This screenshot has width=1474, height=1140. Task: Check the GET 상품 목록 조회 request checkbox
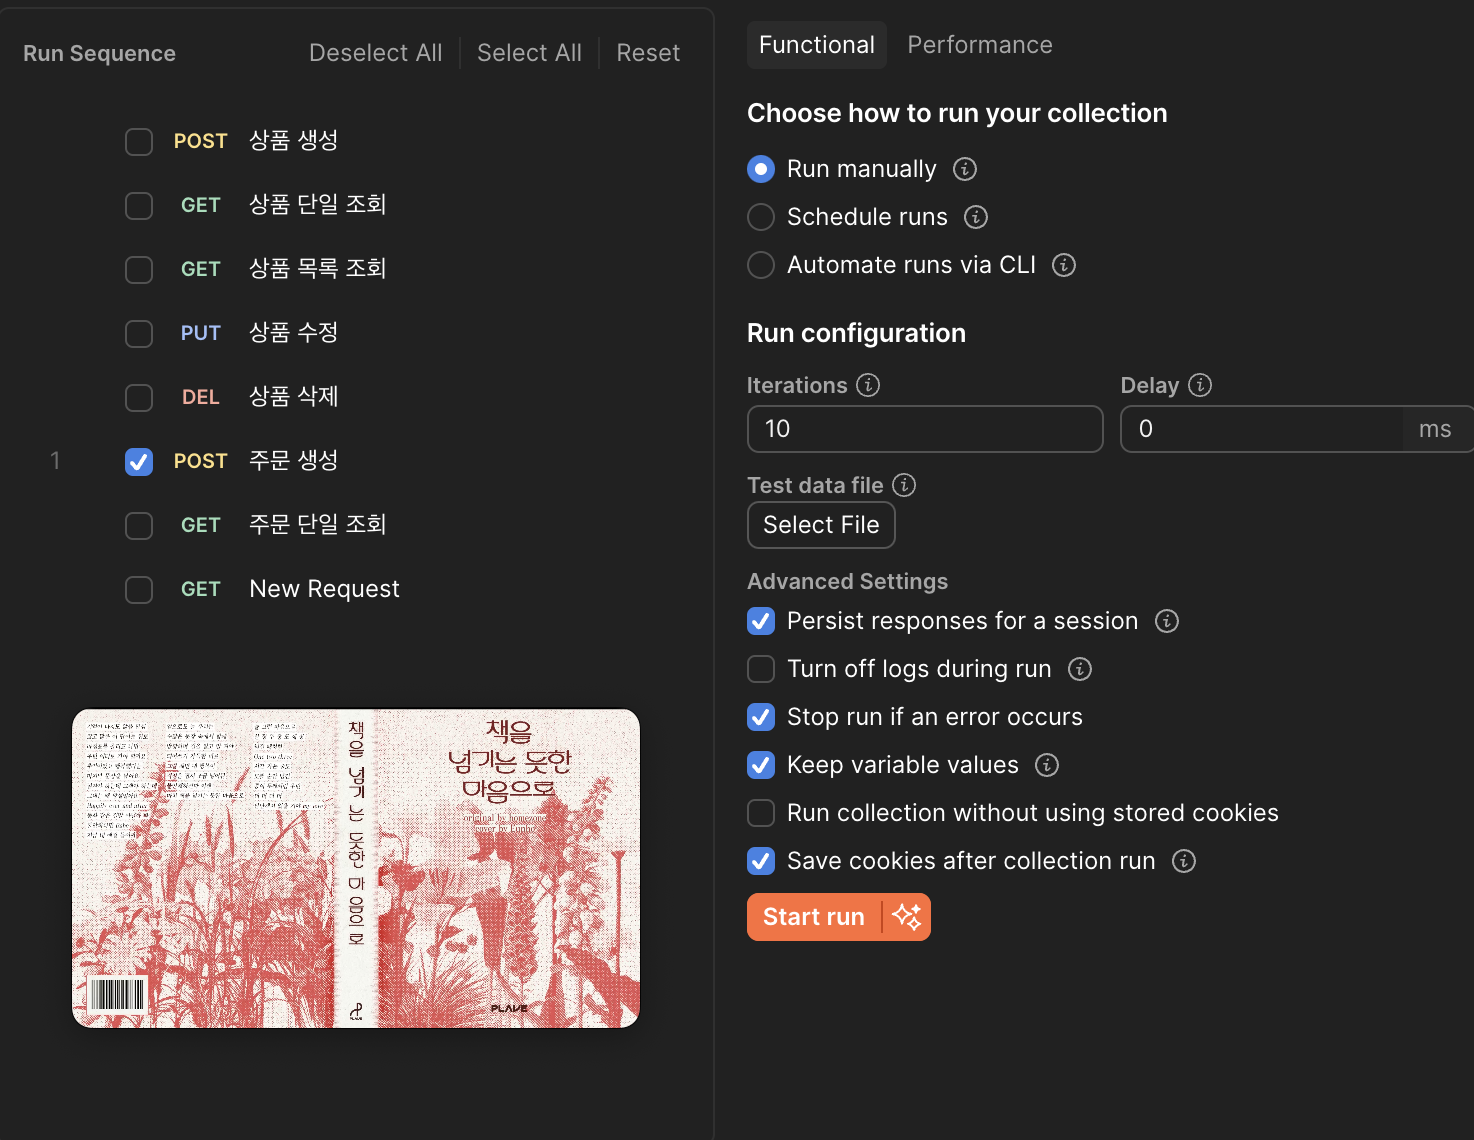pos(139,270)
